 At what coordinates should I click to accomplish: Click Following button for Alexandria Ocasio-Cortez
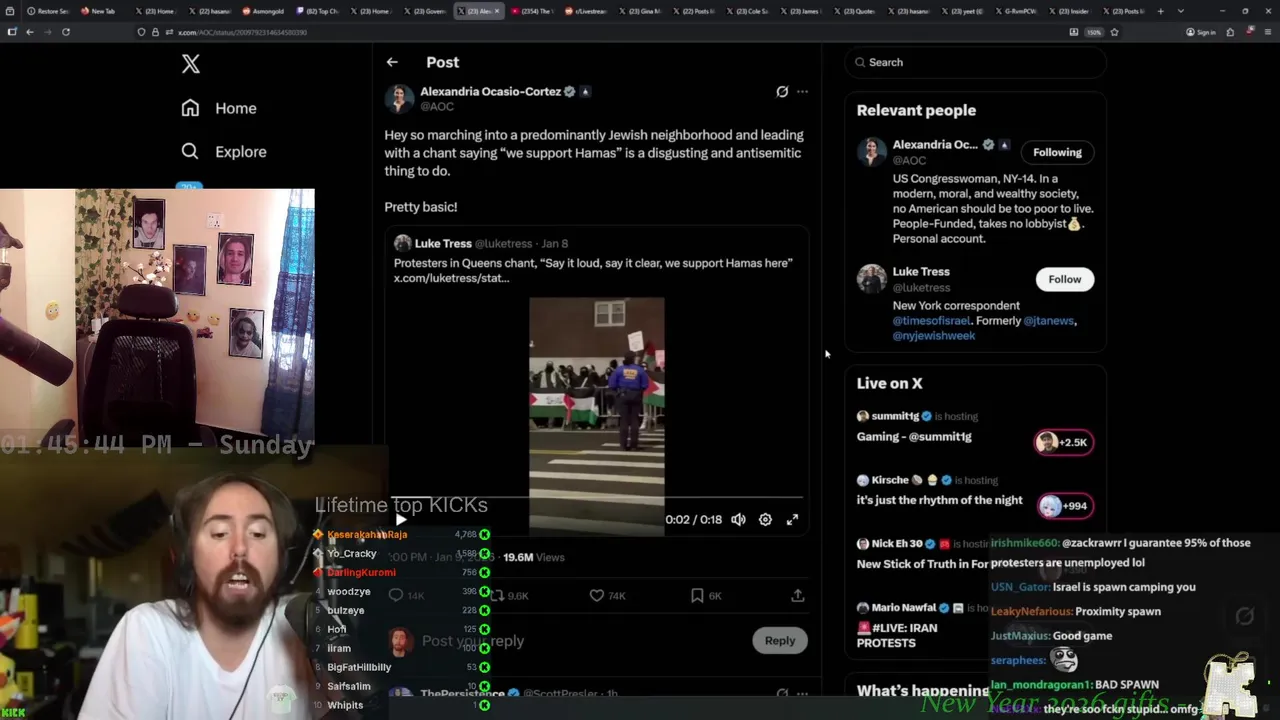coord(1057,152)
